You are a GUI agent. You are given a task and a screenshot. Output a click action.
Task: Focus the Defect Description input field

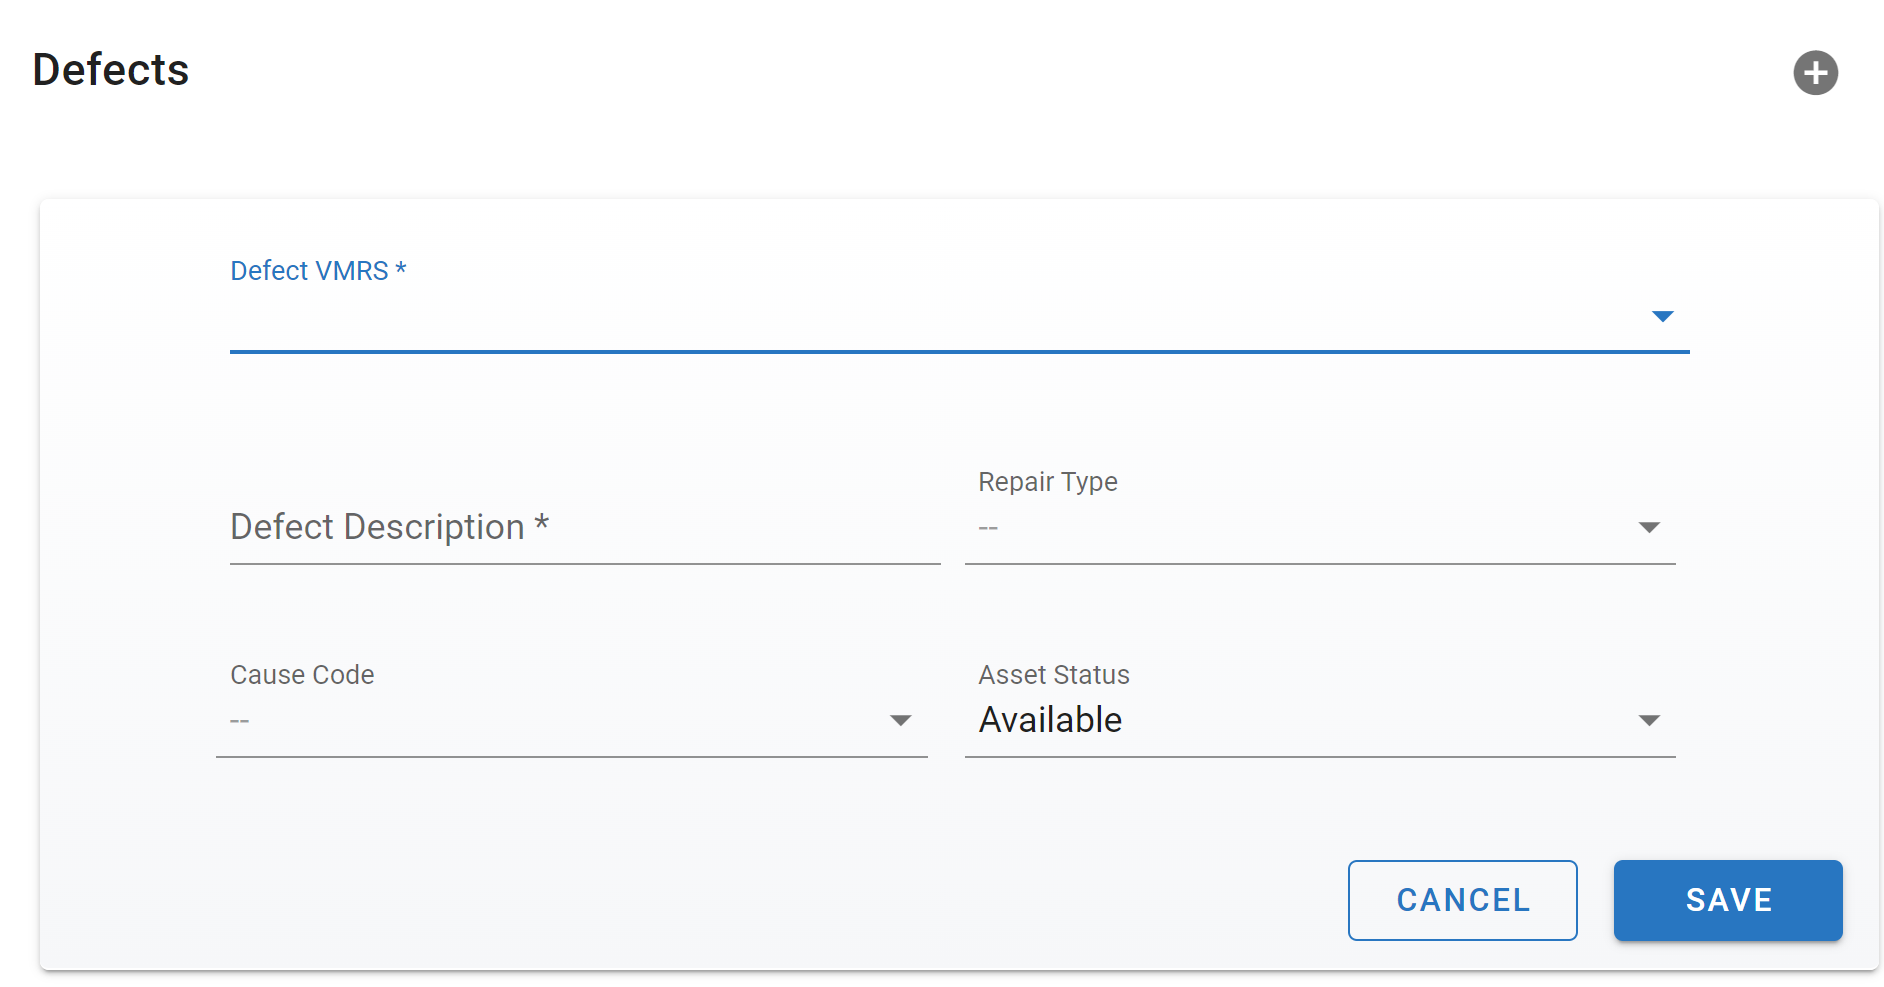pyautogui.click(x=584, y=528)
